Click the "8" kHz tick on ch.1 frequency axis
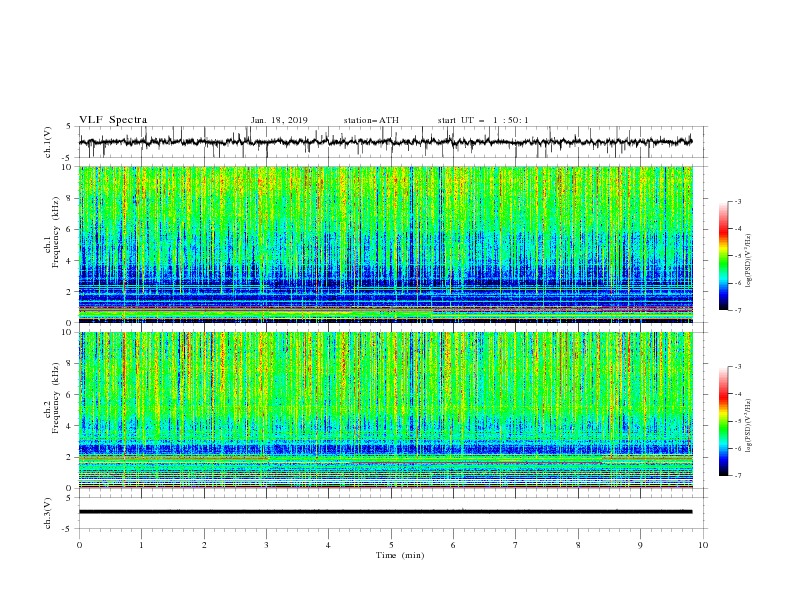 tap(70, 198)
